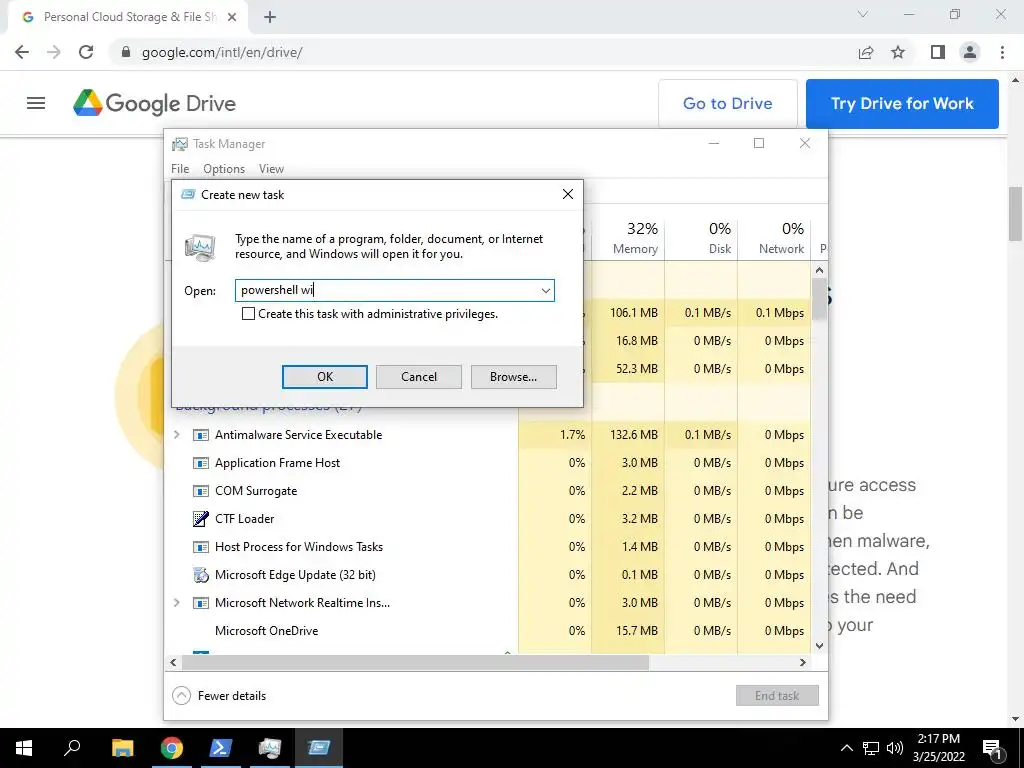Click Chrome page vertical scrollbar thumb
The height and width of the screenshot is (768, 1024).
coord(1016,214)
